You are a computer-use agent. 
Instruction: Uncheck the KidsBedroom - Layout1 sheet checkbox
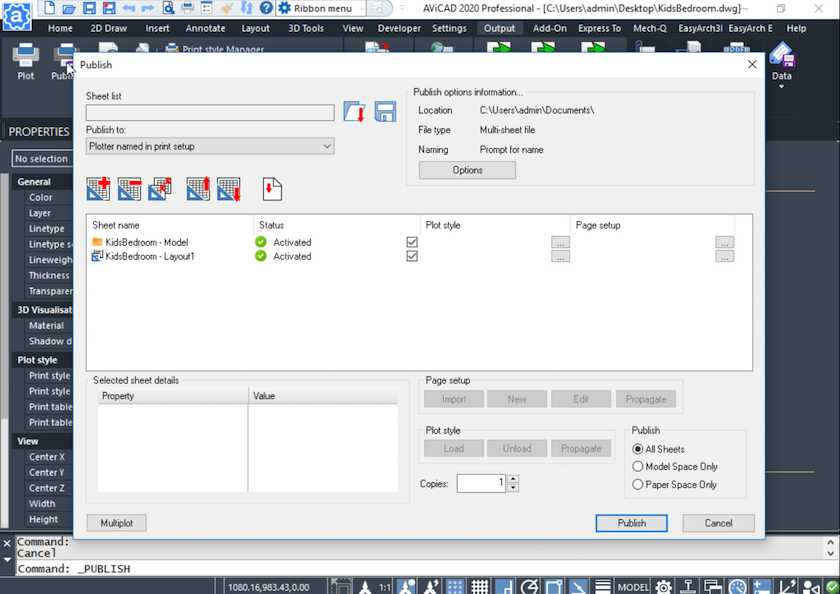click(412, 256)
